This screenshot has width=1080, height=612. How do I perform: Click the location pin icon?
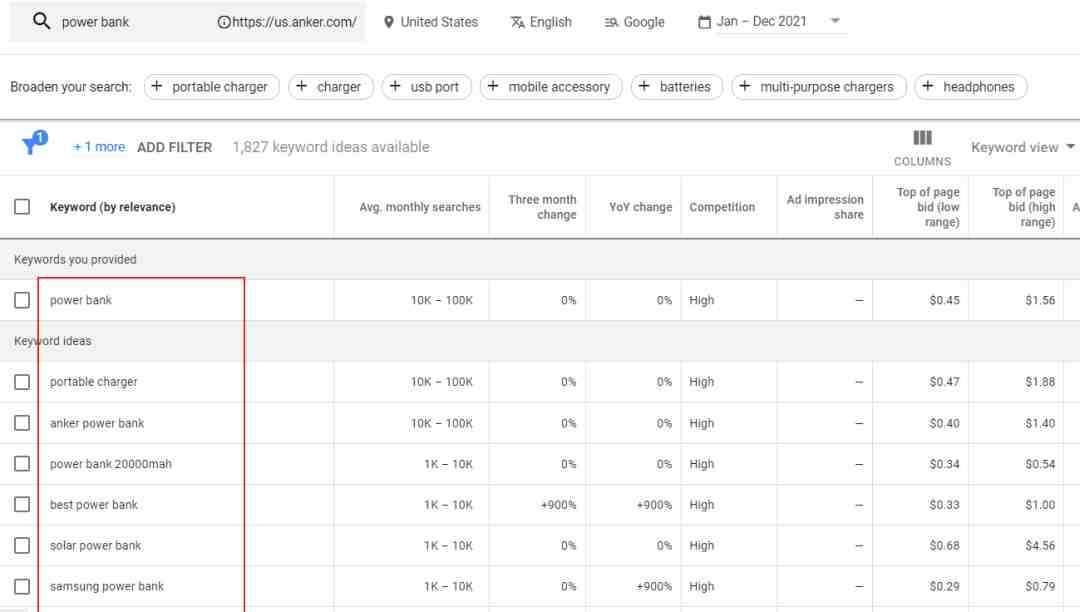388,22
